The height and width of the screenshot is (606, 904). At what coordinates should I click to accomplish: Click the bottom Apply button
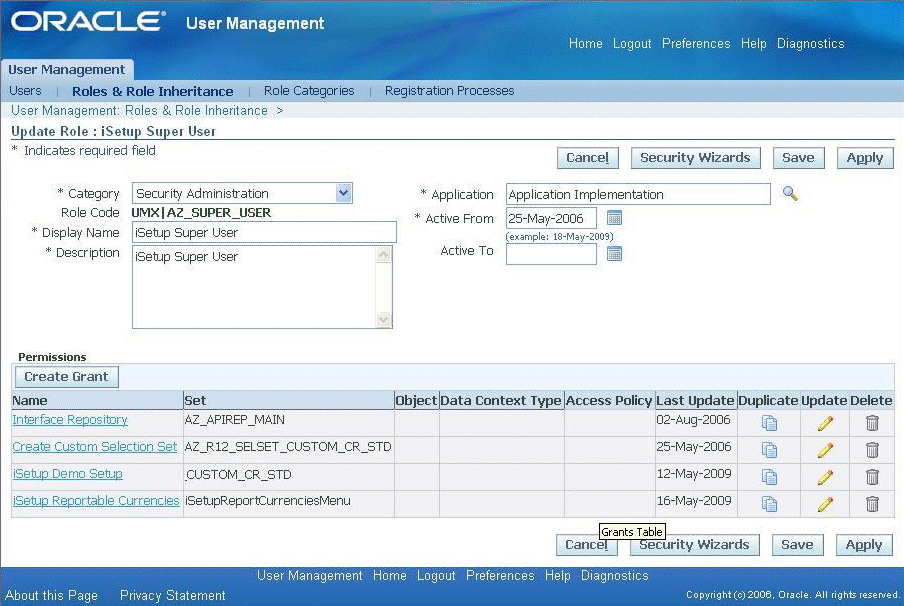(864, 545)
